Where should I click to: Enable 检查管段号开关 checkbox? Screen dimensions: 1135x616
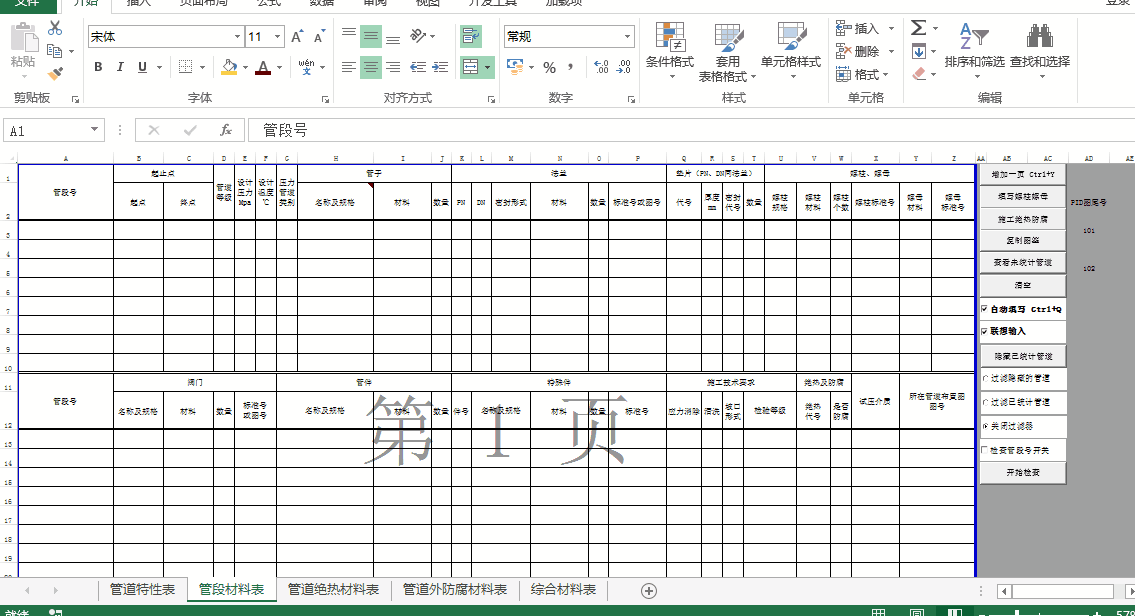[x=984, y=450]
